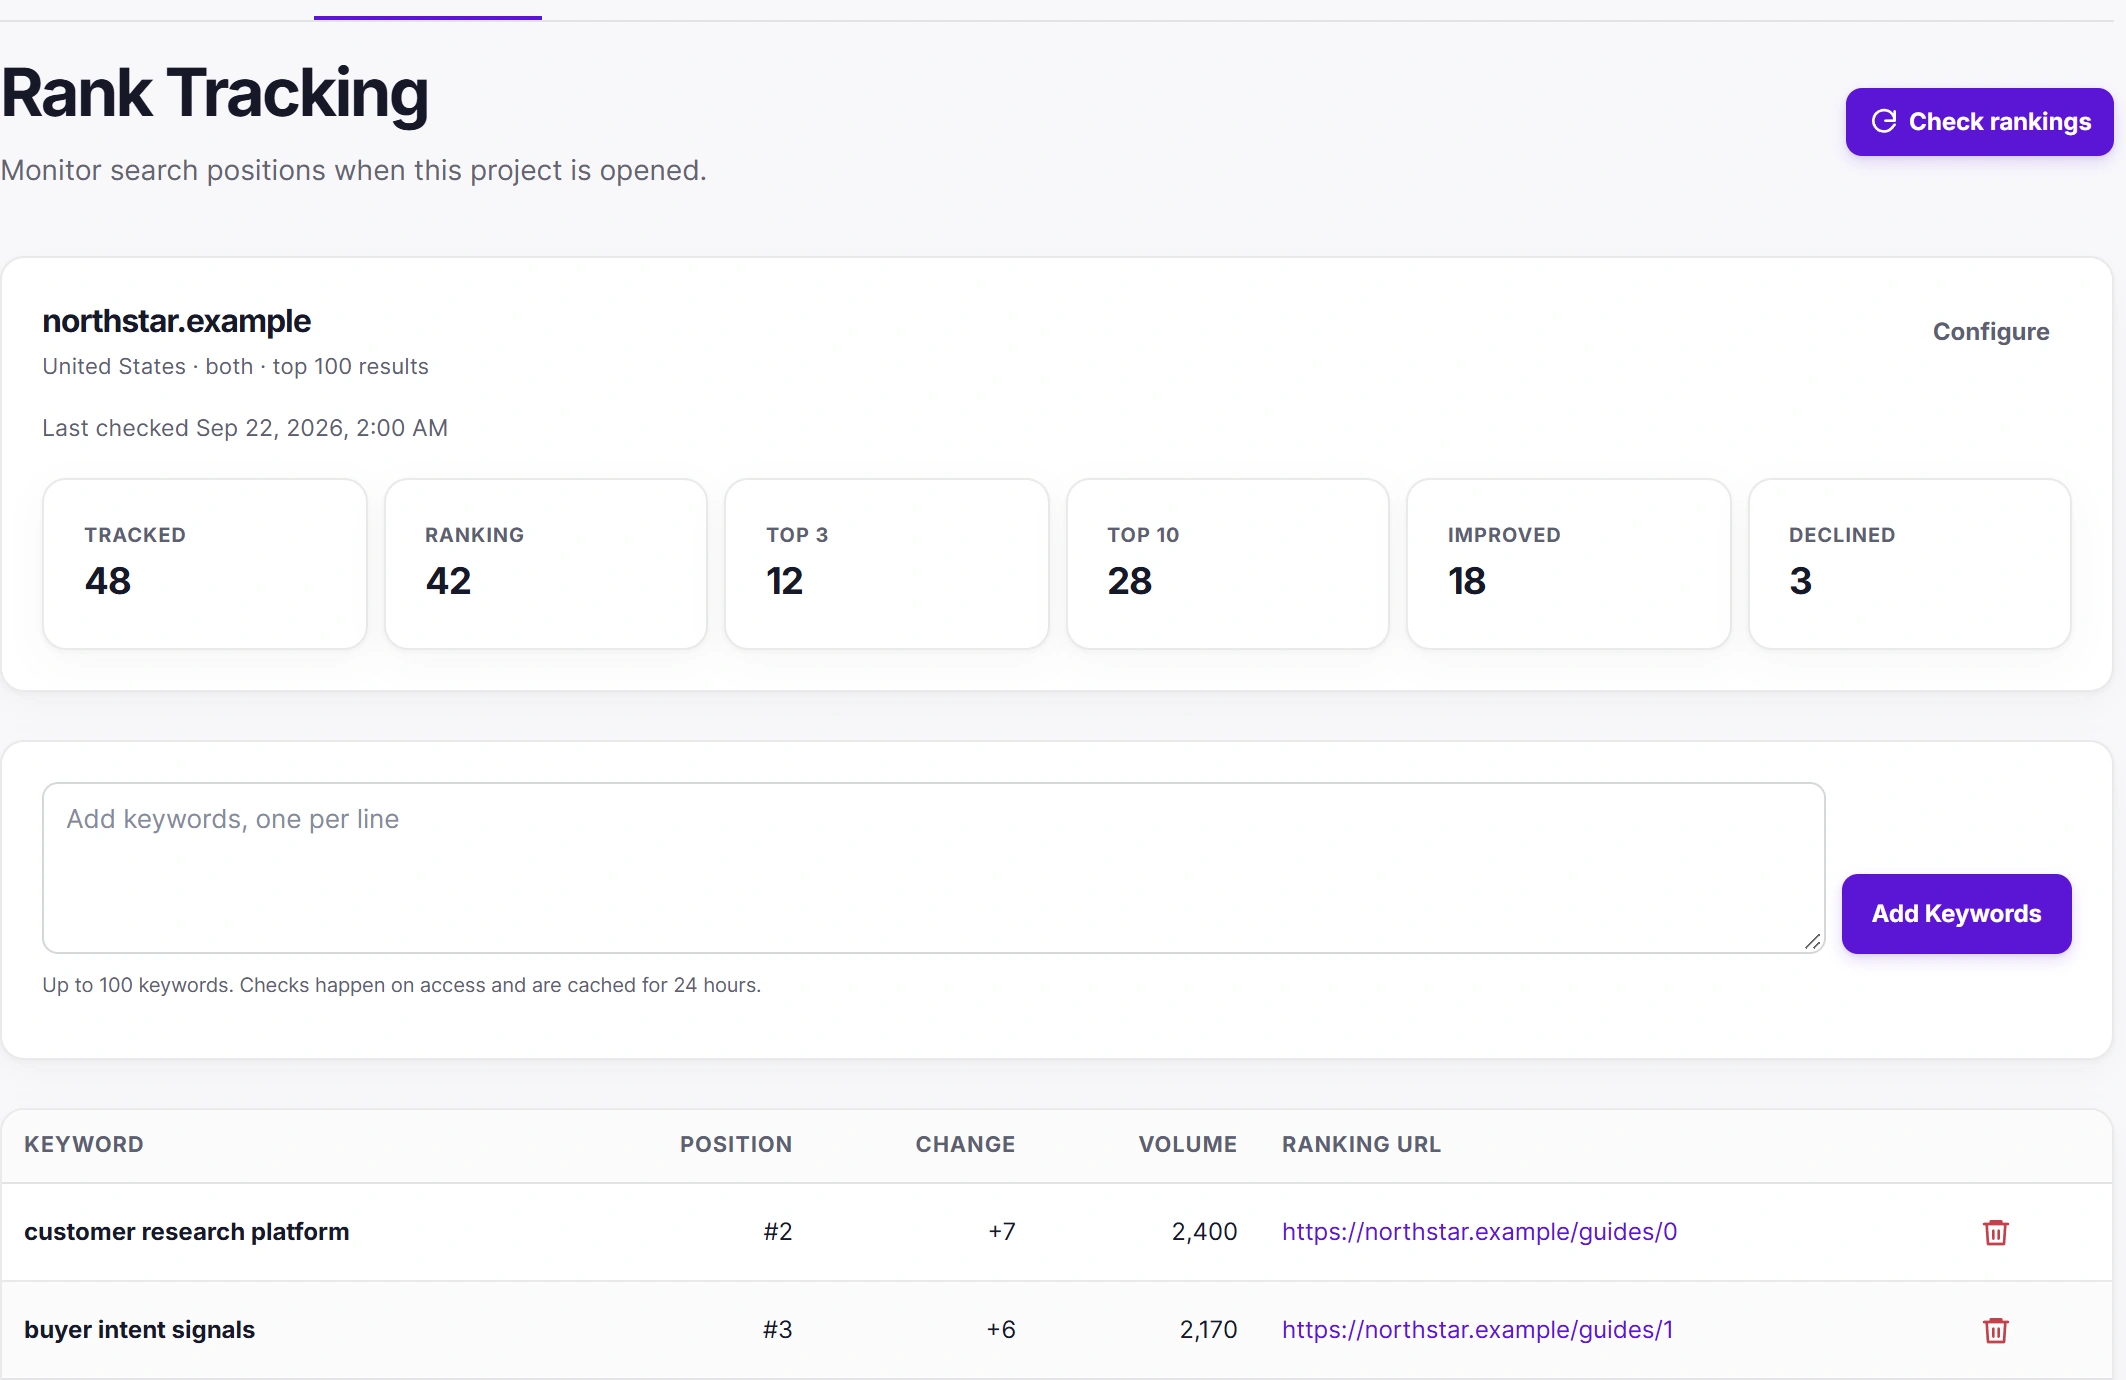
Task: Click the United States both top 100 text
Action: [x=235, y=367]
